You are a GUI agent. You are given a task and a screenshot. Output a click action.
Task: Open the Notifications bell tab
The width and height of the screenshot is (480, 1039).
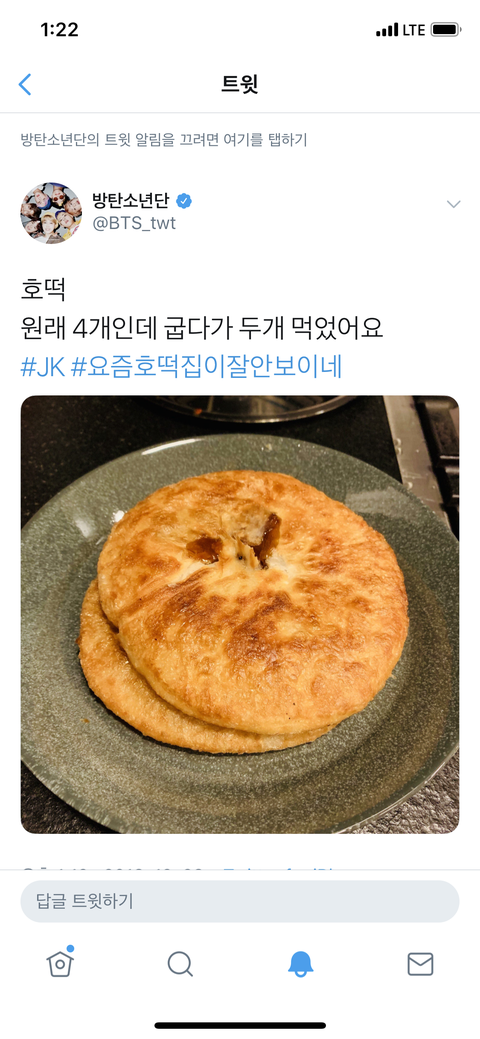click(x=300, y=964)
